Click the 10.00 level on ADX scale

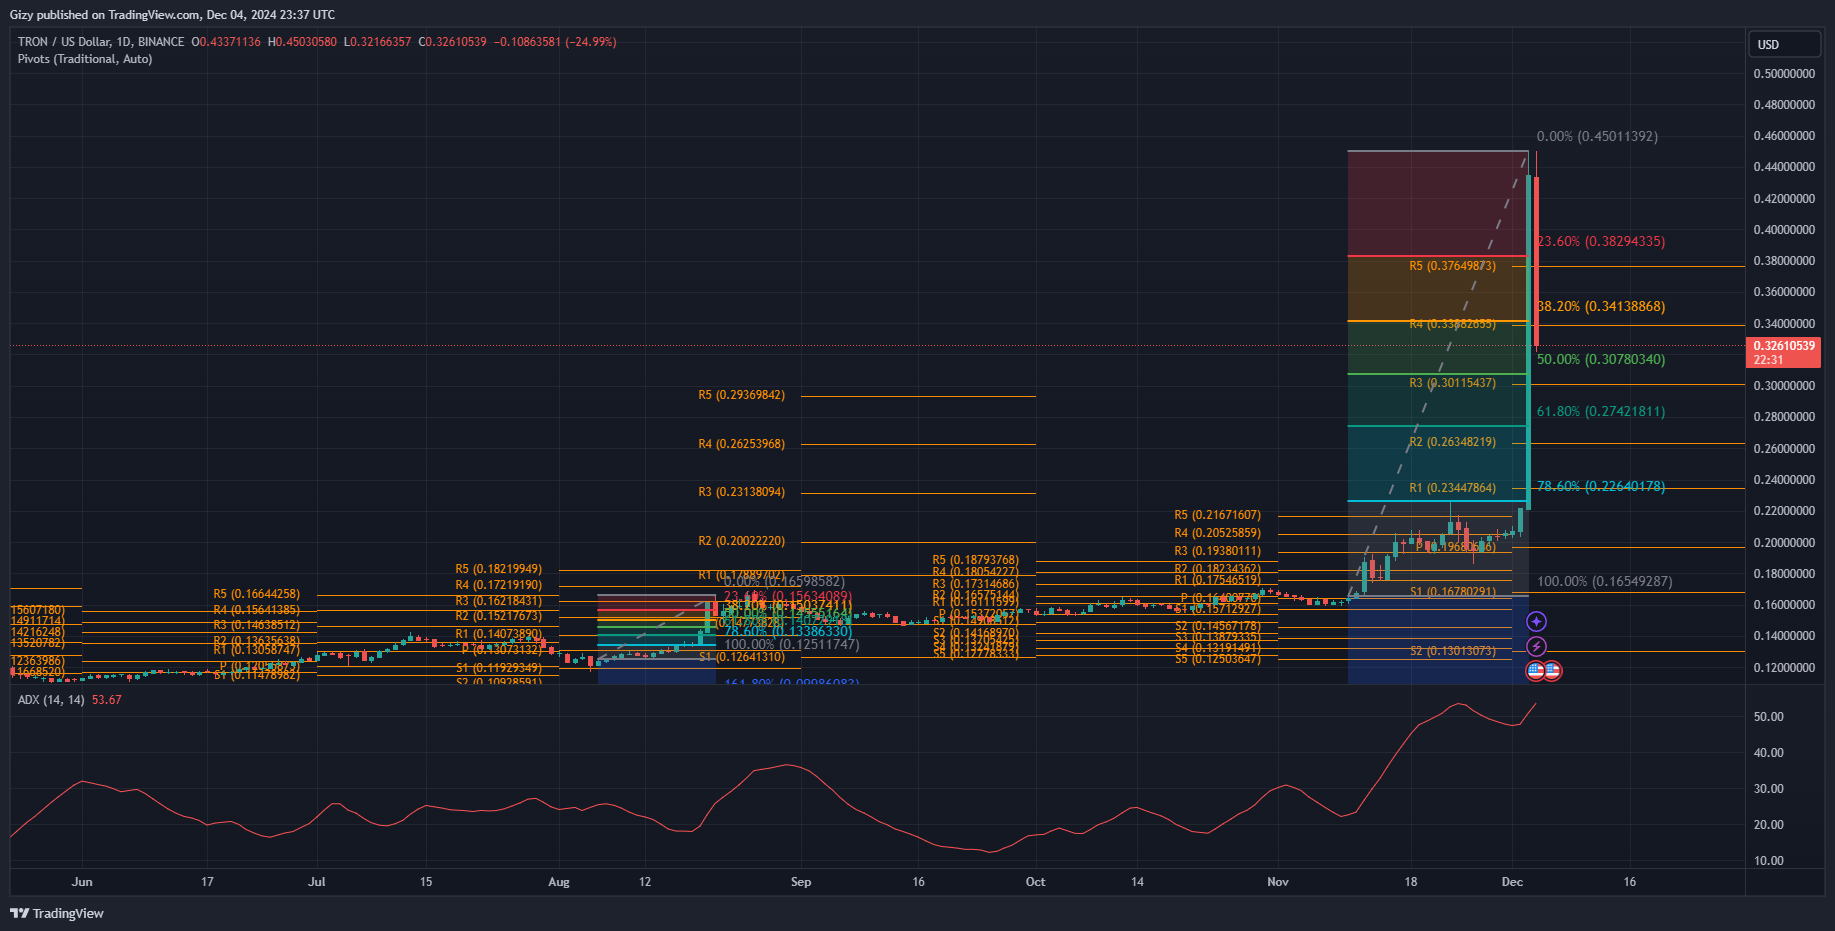(1768, 861)
